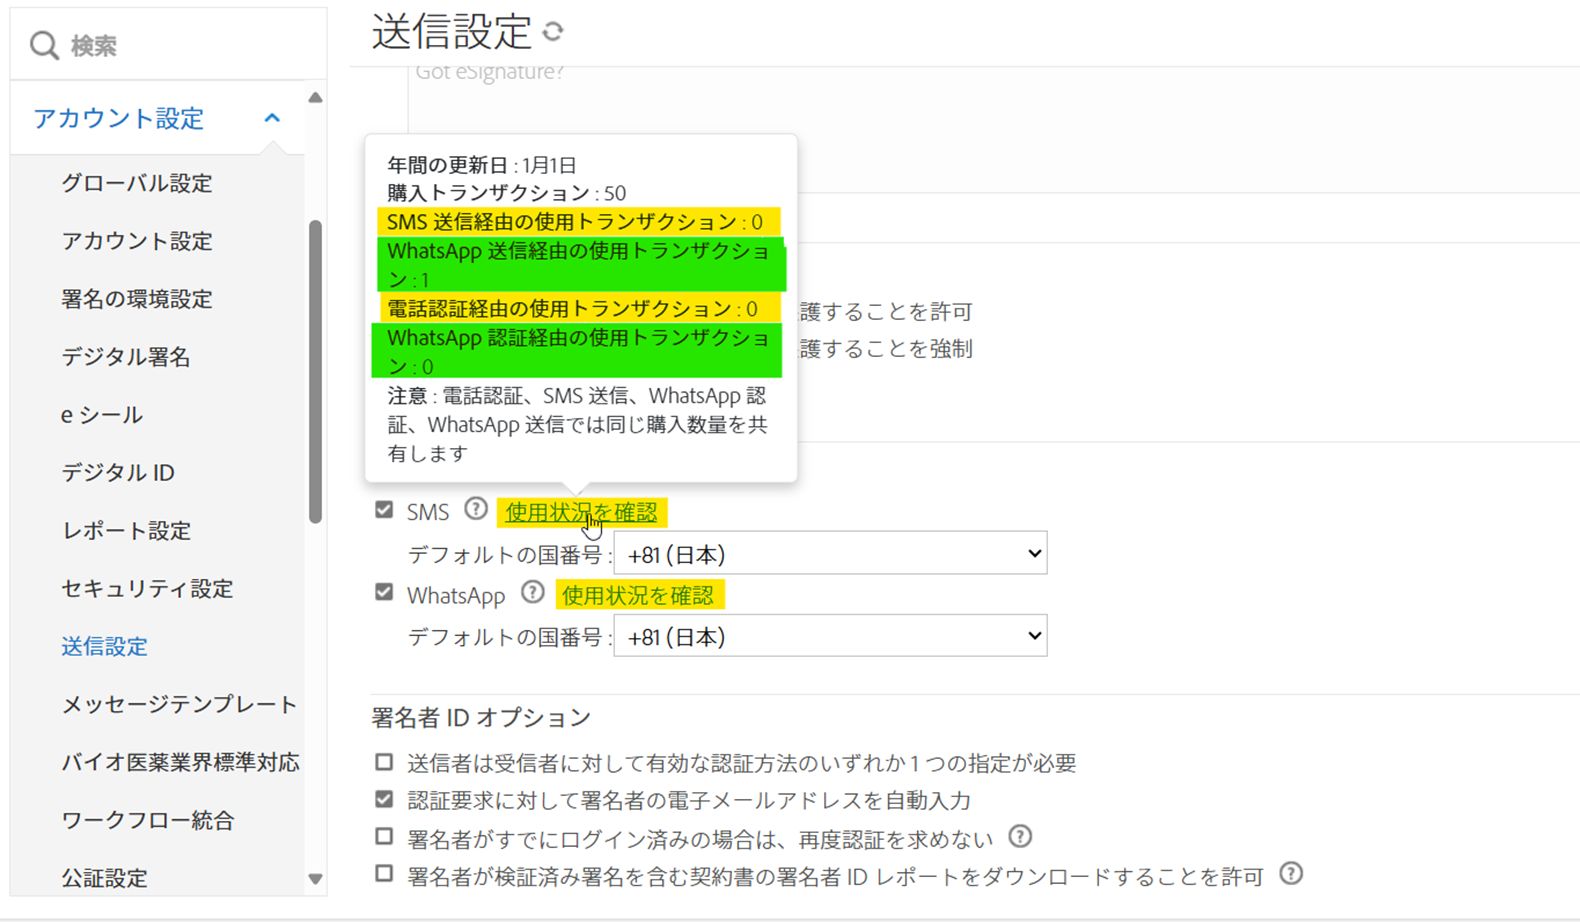1580x922 pixels.
Task: Click the 署名者 ID オプション heading
Action: [481, 717]
